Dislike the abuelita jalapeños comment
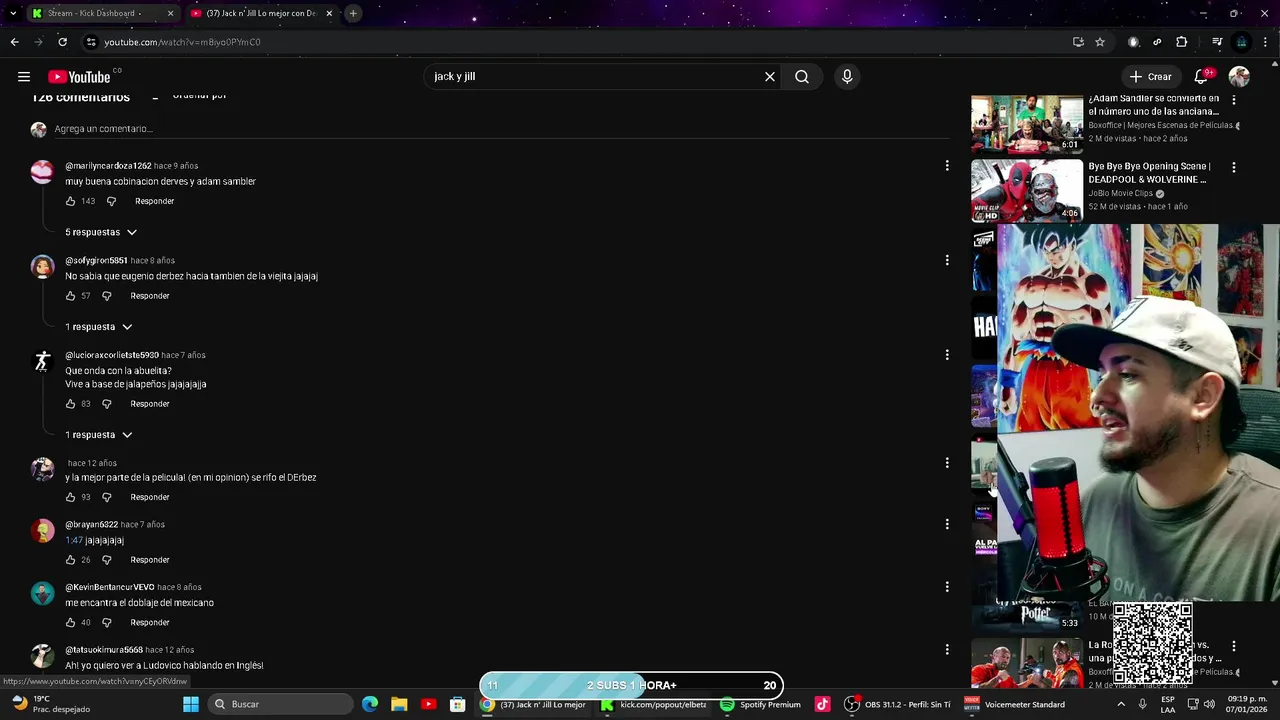 [x=107, y=404]
